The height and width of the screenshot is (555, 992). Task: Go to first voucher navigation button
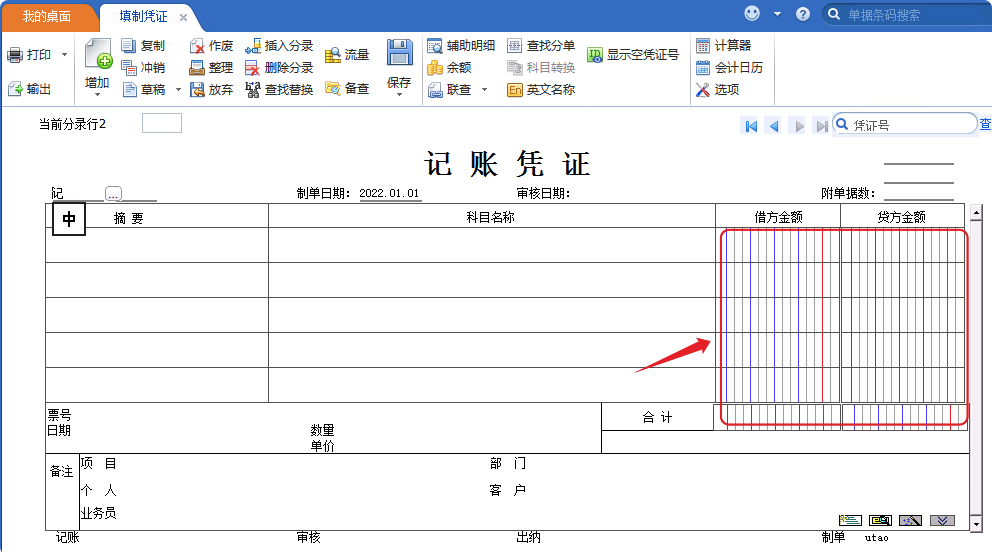tap(751, 127)
